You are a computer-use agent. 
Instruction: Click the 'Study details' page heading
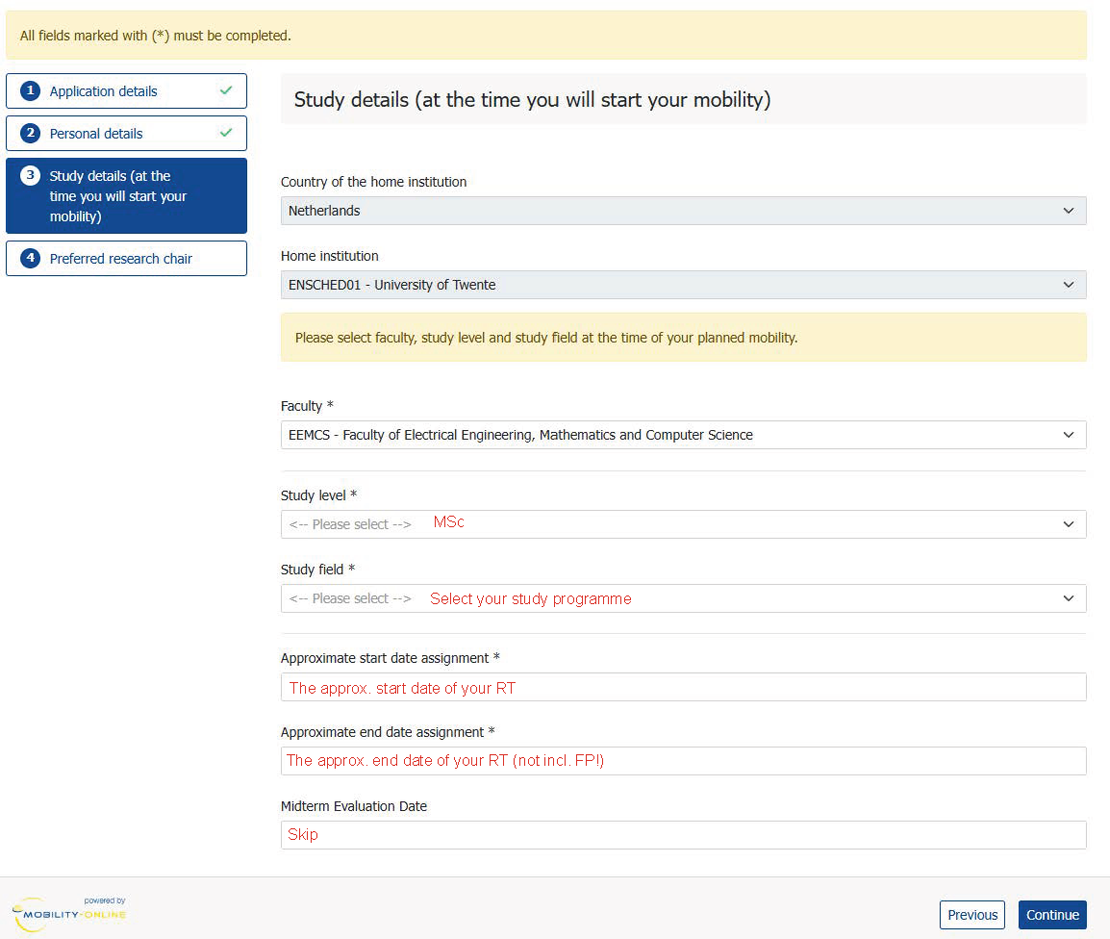coord(532,100)
